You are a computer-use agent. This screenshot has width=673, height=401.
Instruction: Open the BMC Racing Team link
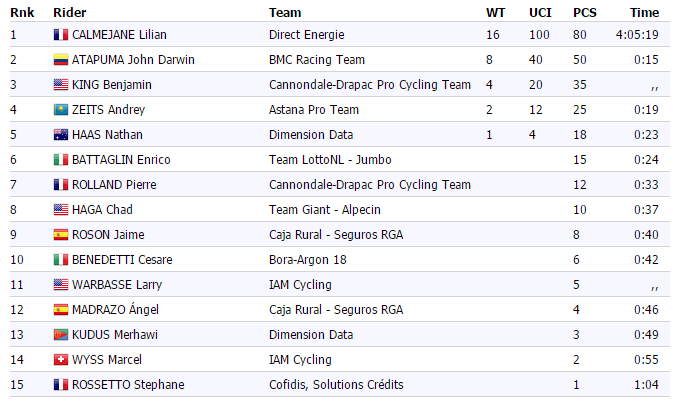pyautogui.click(x=317, y=60)
